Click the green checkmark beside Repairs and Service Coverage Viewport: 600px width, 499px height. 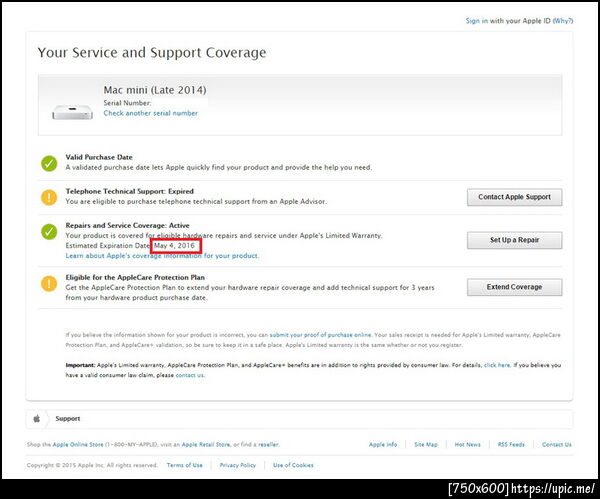click(49, 232)
